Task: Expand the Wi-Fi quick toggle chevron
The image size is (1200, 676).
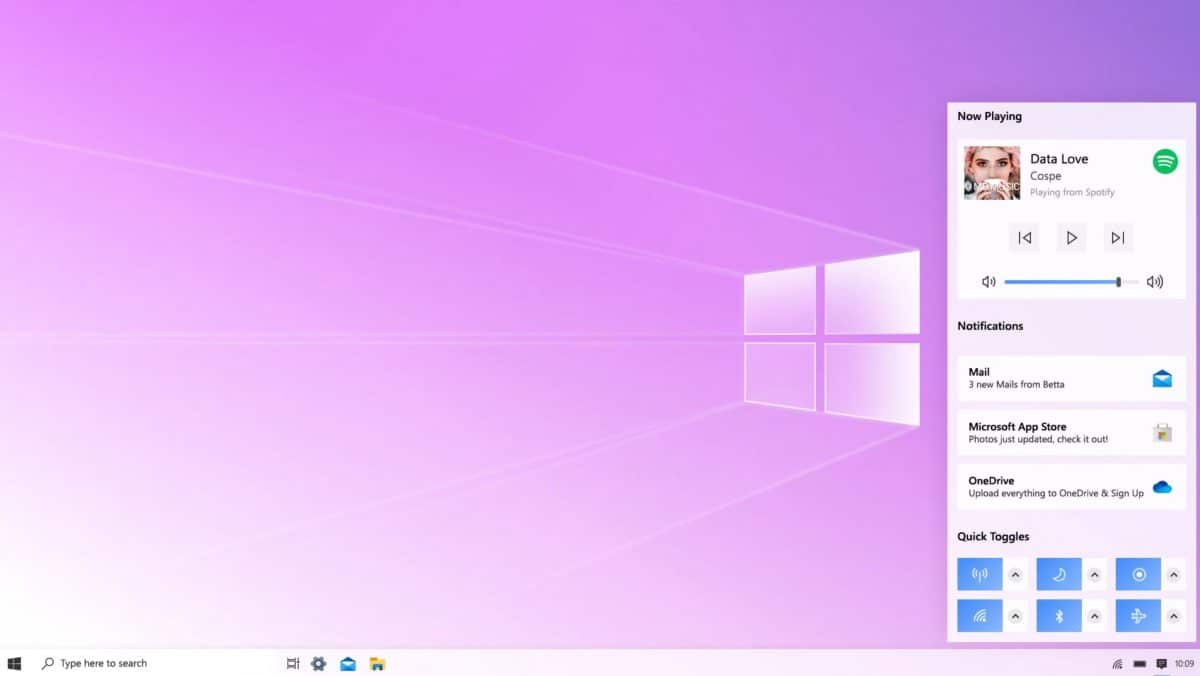Action: (1016, 616)
